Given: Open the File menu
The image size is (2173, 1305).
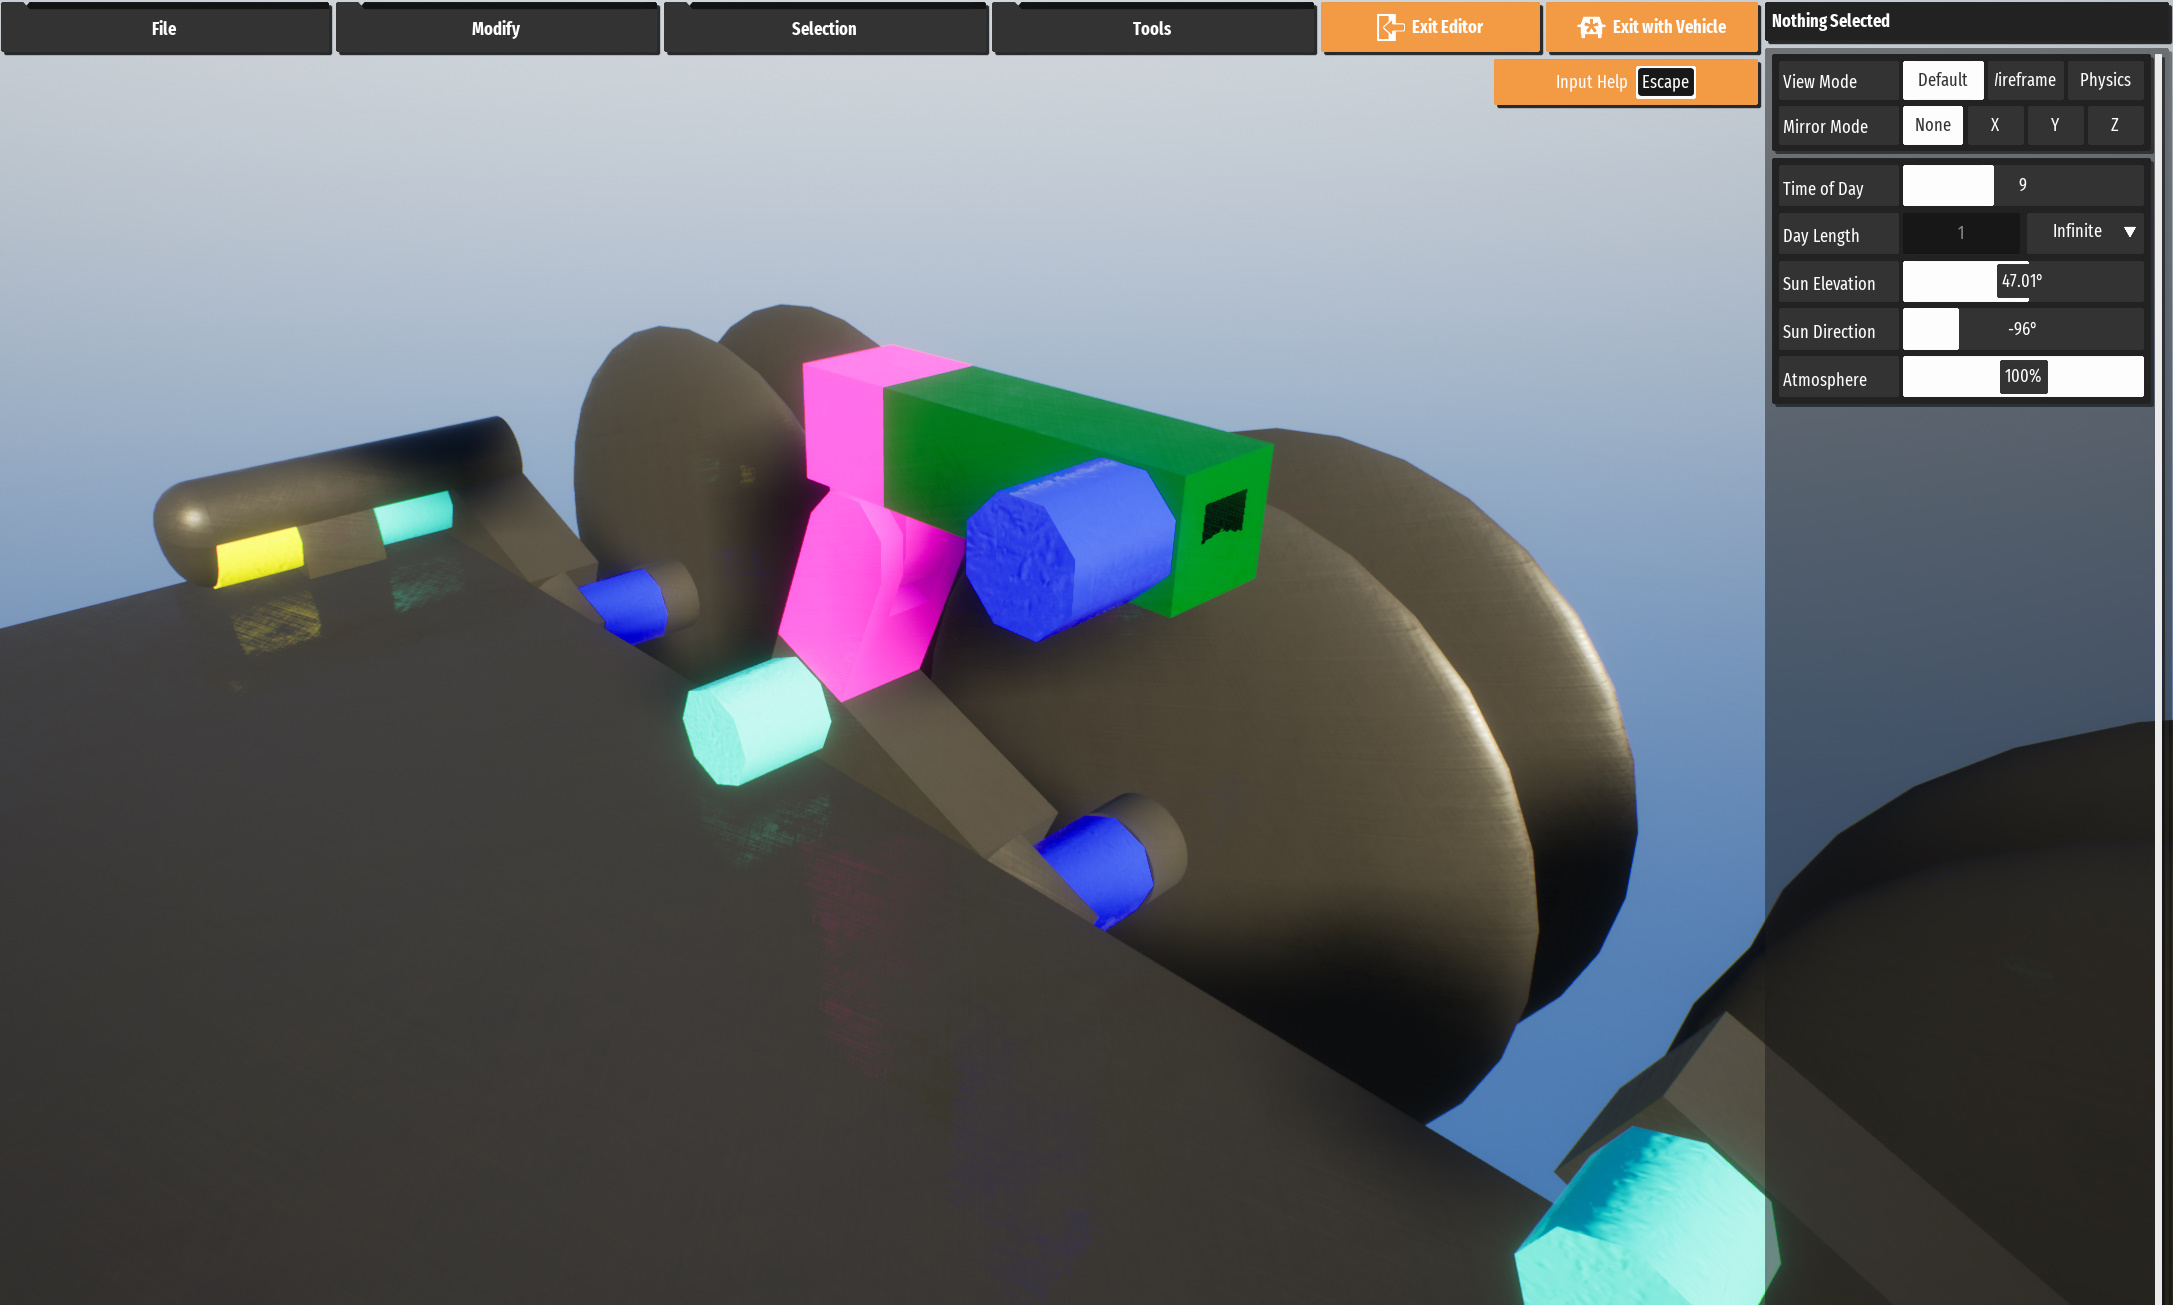Looking at the screenshot, I should click(x=165, y=28).
